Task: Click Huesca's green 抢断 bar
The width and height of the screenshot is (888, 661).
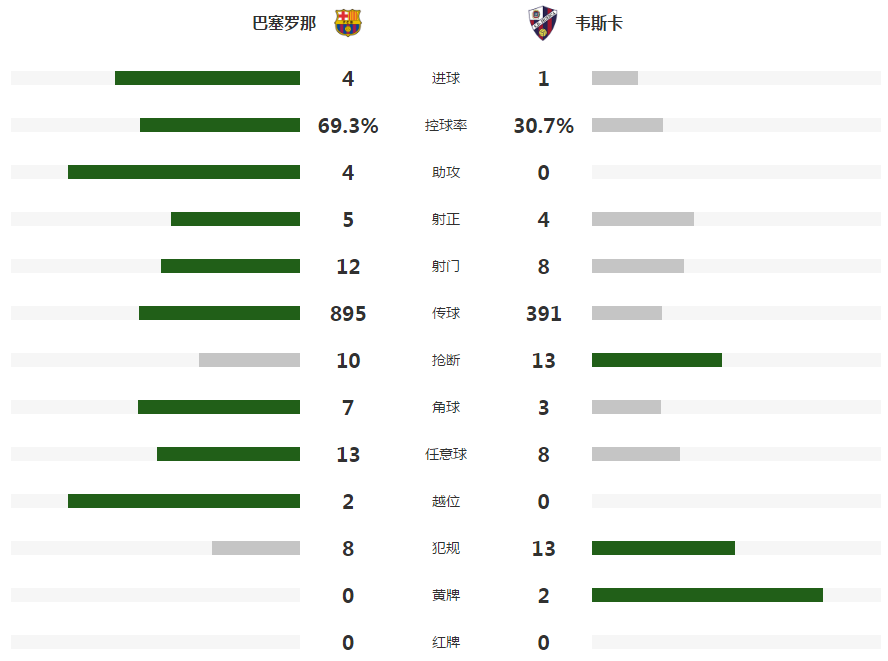Action: pos(657,360)
